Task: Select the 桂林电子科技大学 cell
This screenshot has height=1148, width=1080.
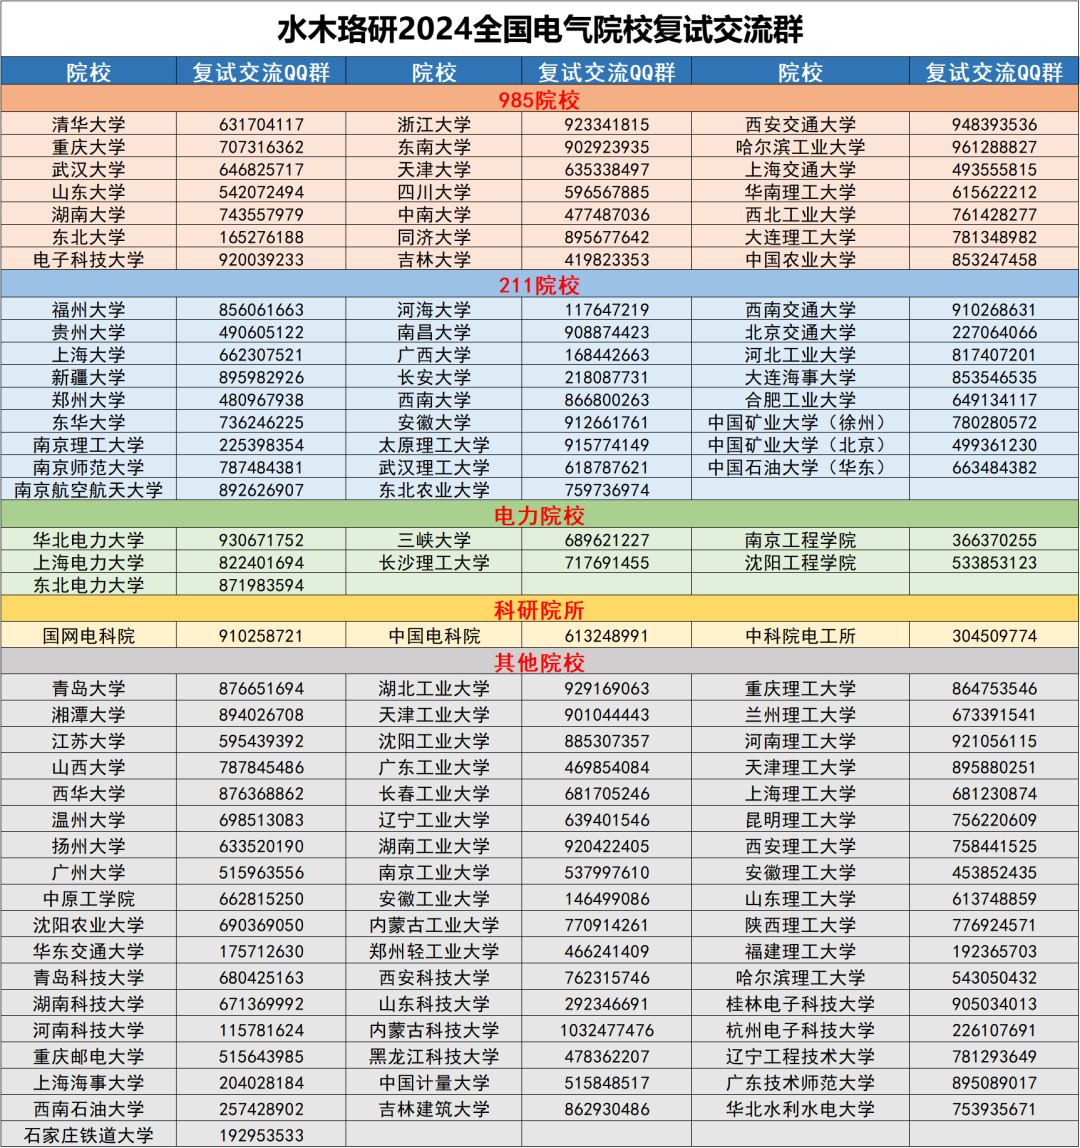Action: [800, 1004]
